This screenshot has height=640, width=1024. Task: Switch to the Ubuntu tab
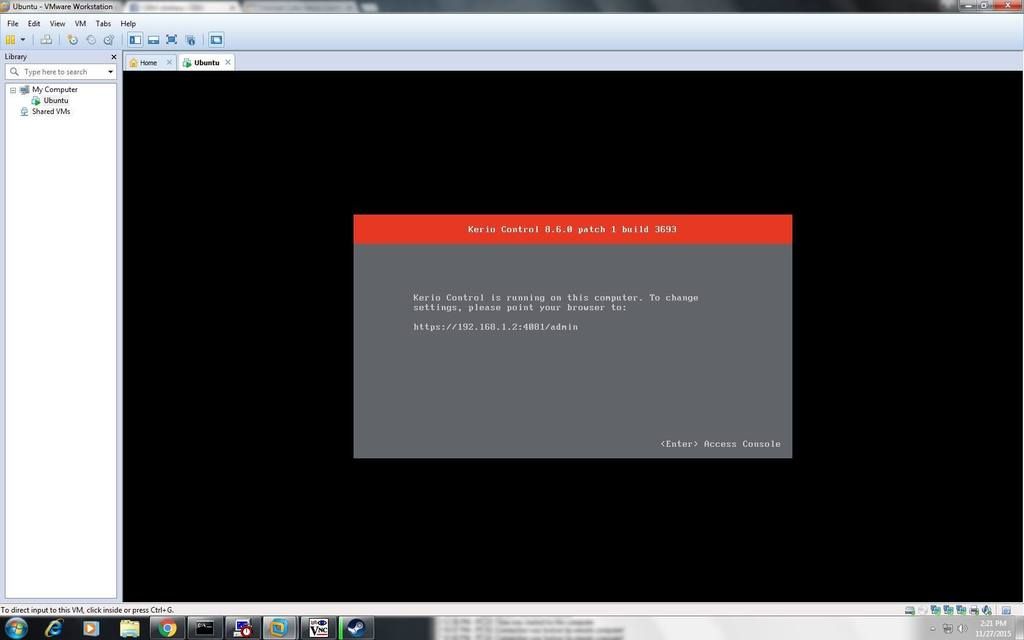click(x=206, y=63)
